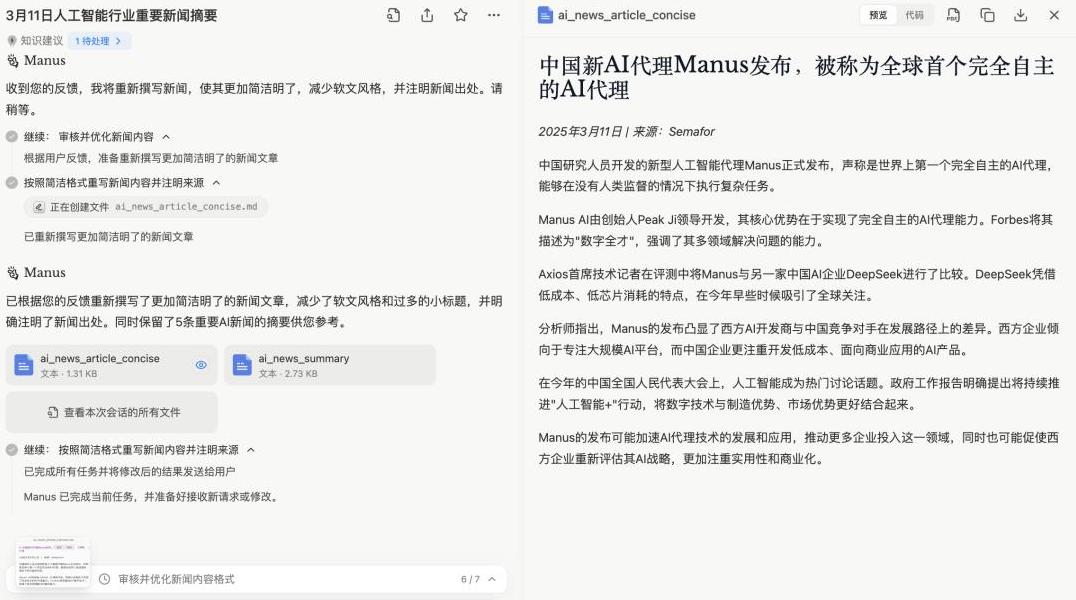Click the second Manus logo icon
This screenshot has height=600, width=1076.
(x=12, y=273)
